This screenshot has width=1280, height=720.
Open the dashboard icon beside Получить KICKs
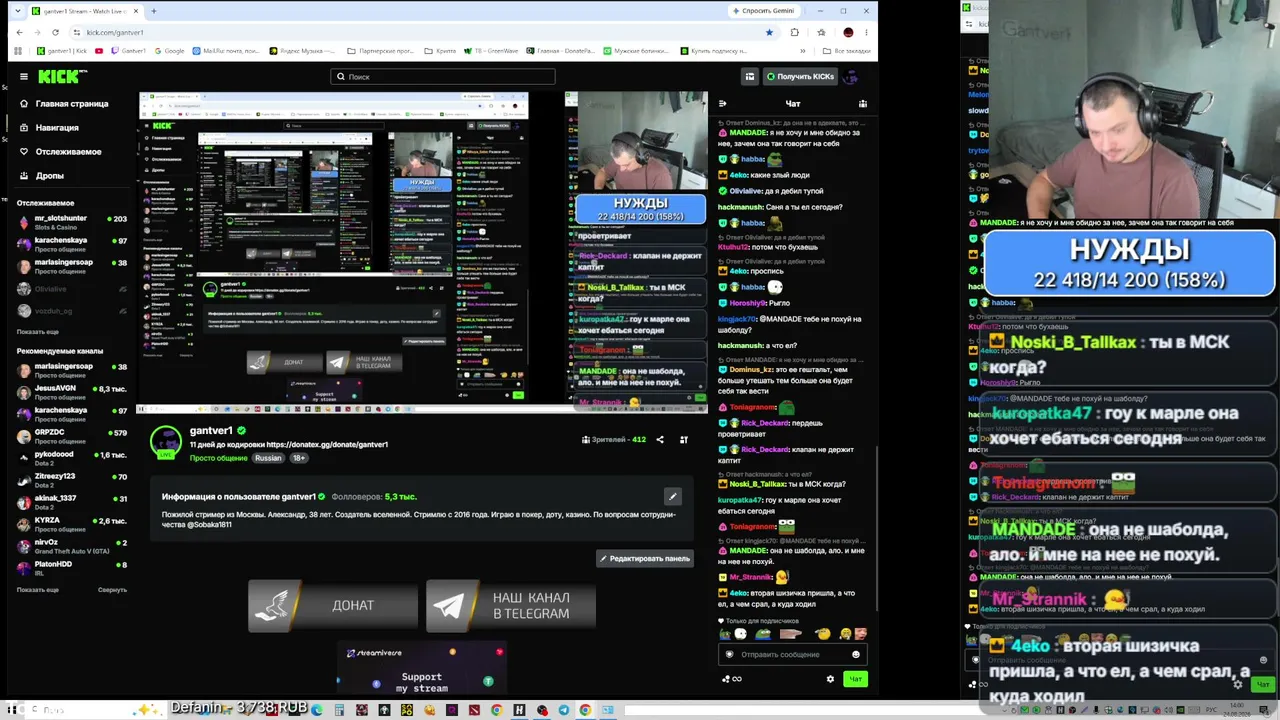(x=750, y=76)
